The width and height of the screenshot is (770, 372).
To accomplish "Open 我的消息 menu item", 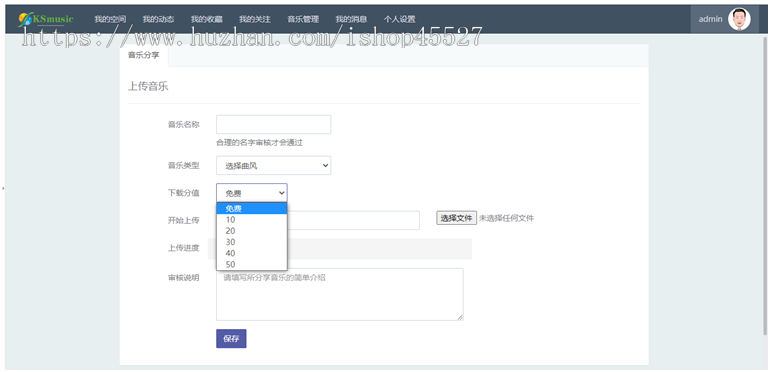I will (x=351, y=19).
